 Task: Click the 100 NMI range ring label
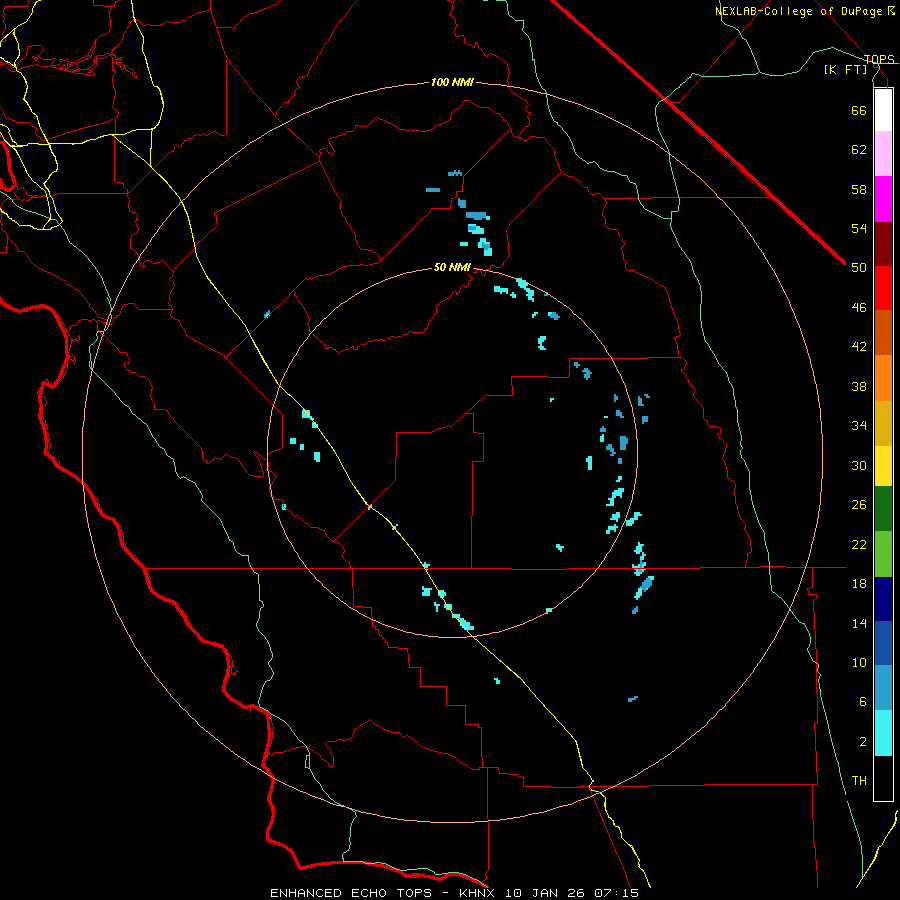tap(452, 82)
